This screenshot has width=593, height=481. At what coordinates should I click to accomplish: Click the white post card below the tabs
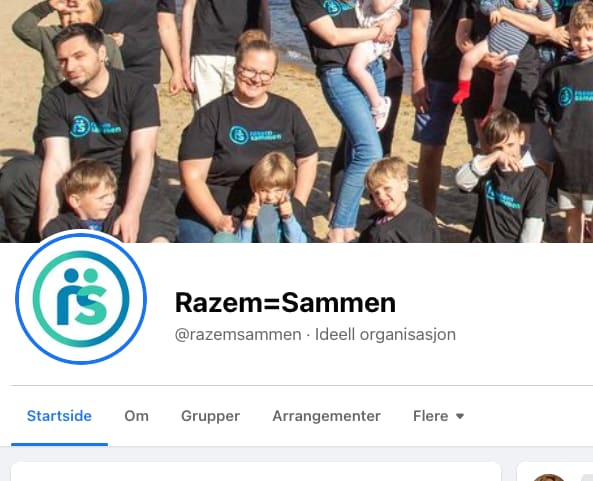click(x=256, y=472)
